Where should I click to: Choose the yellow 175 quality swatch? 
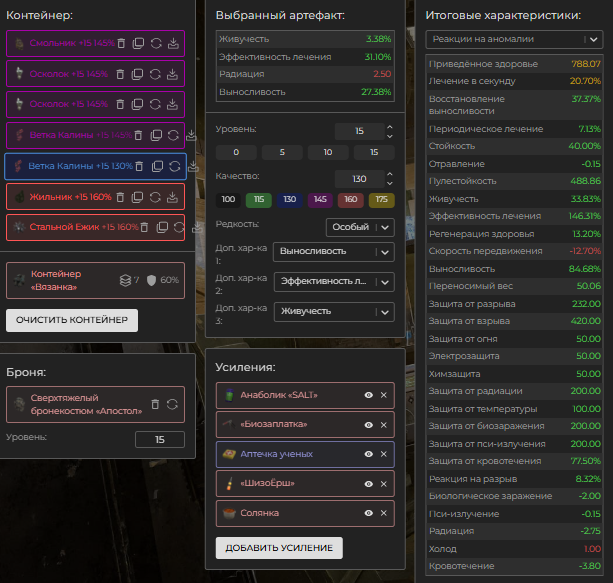[381, 200]
